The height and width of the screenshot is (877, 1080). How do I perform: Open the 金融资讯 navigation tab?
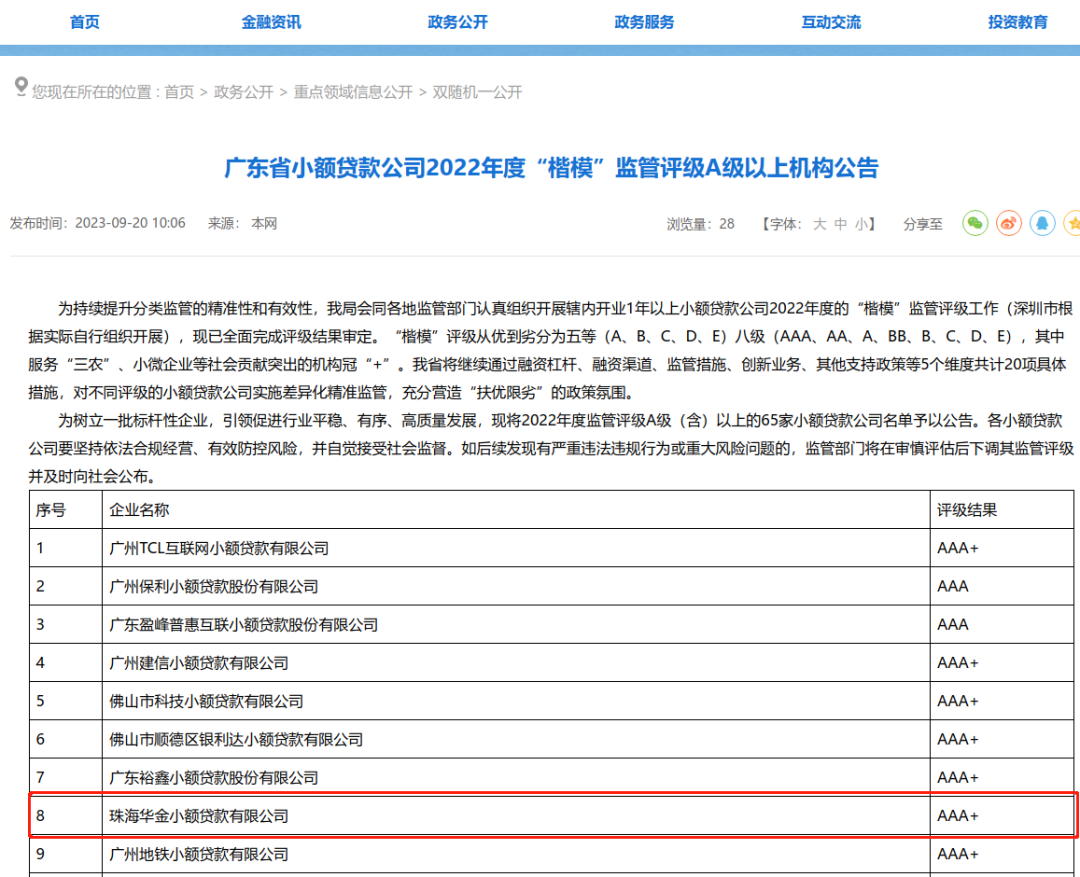[271, 22]
